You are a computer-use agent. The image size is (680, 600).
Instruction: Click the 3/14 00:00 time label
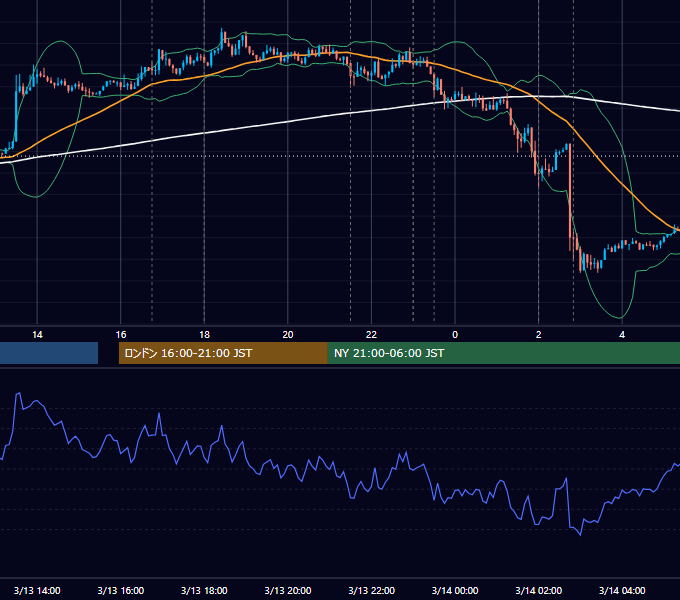click(455, 590)
